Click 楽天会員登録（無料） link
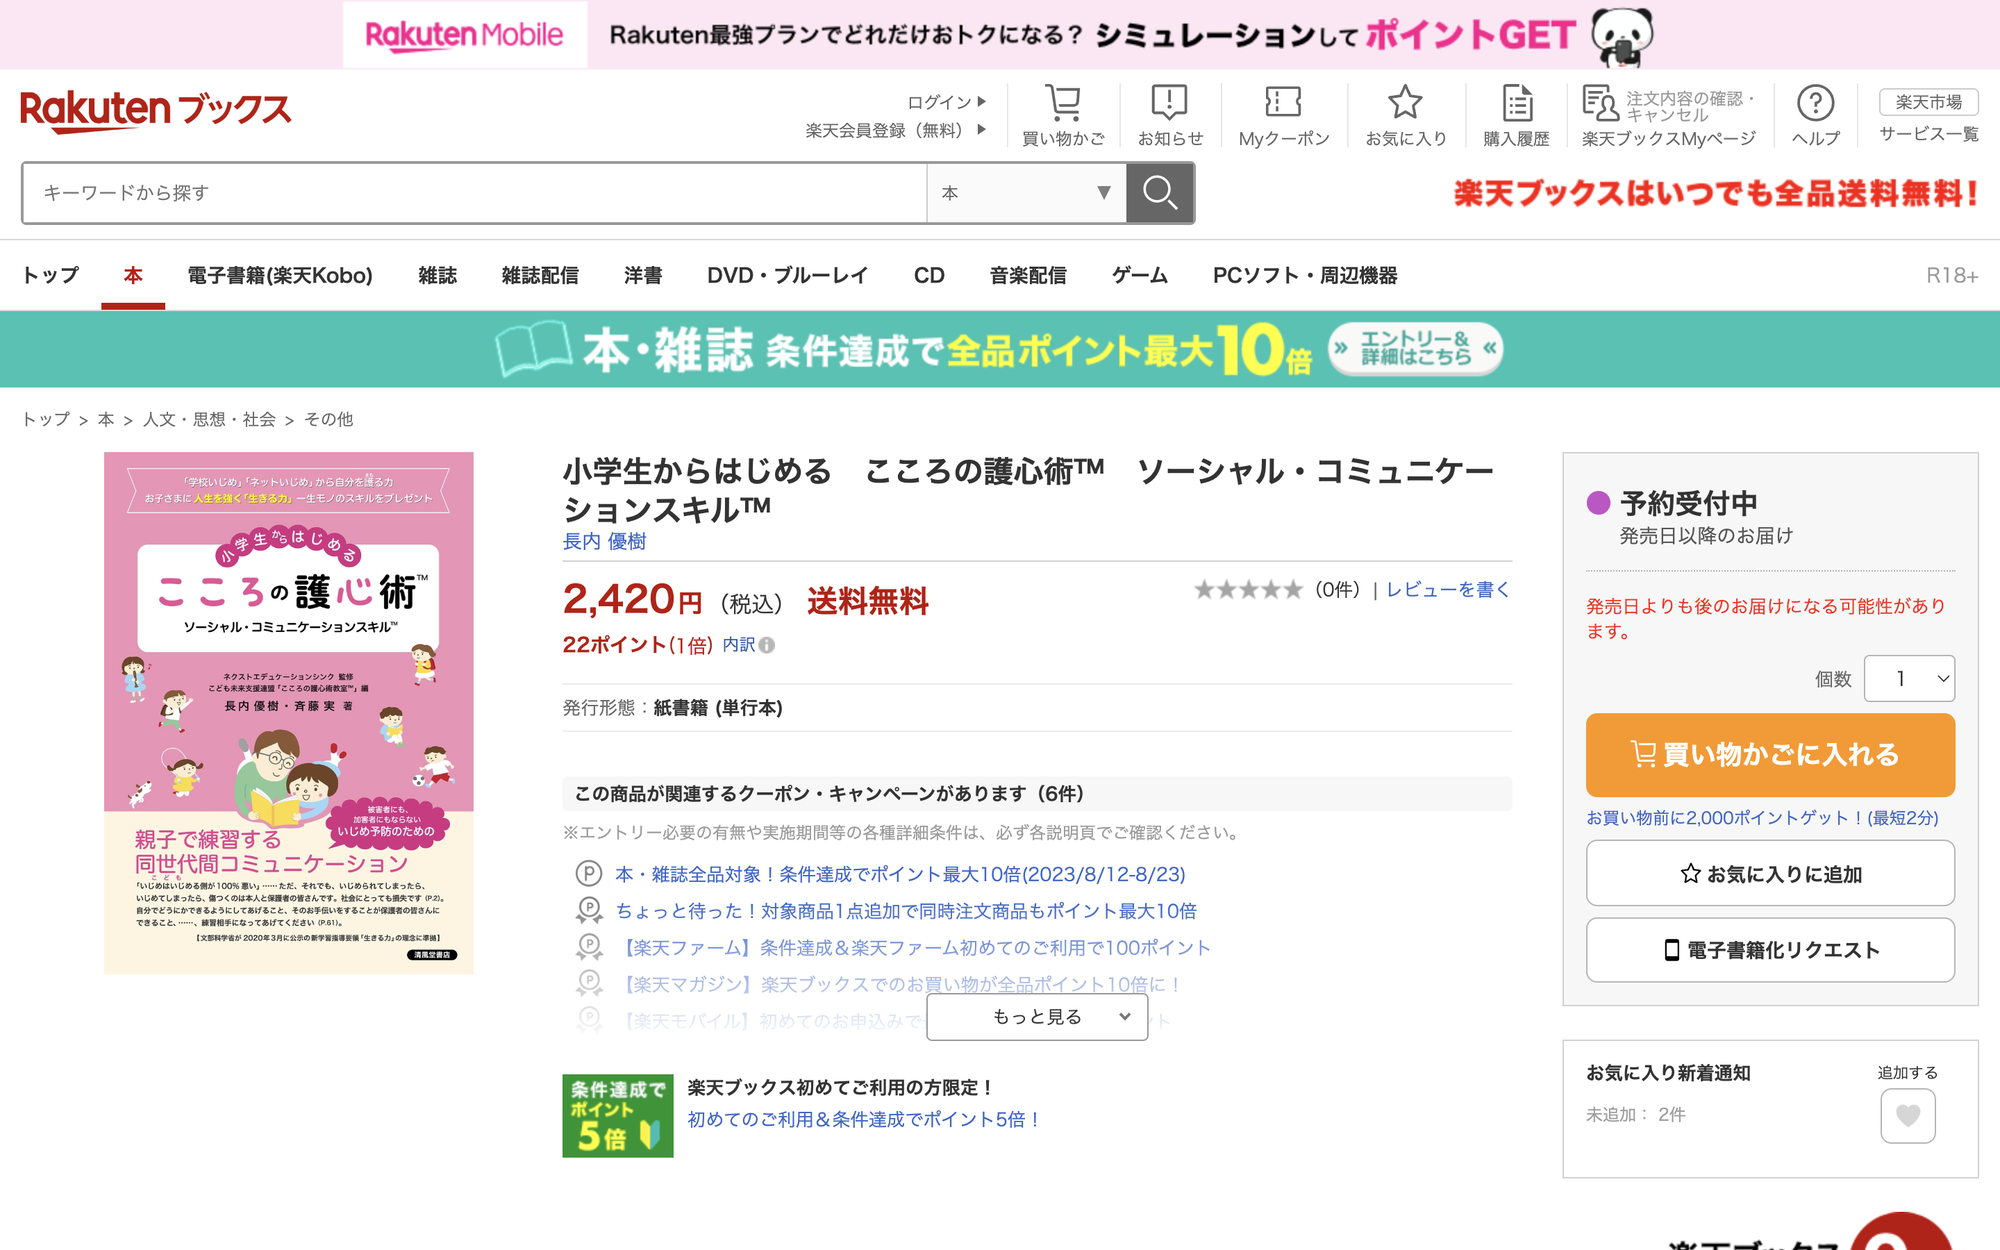 tap(895, 130)
